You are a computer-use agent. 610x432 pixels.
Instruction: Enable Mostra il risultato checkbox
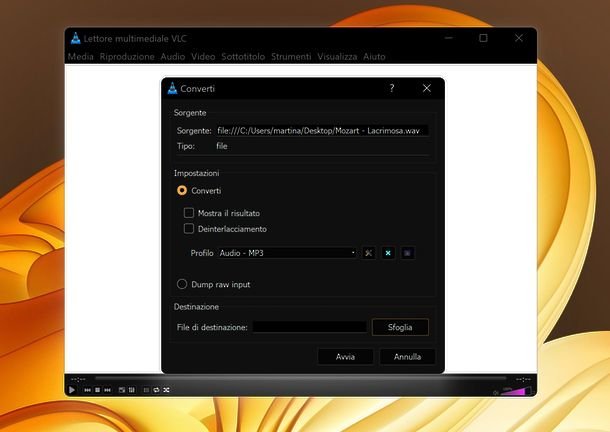coord(189,212)
